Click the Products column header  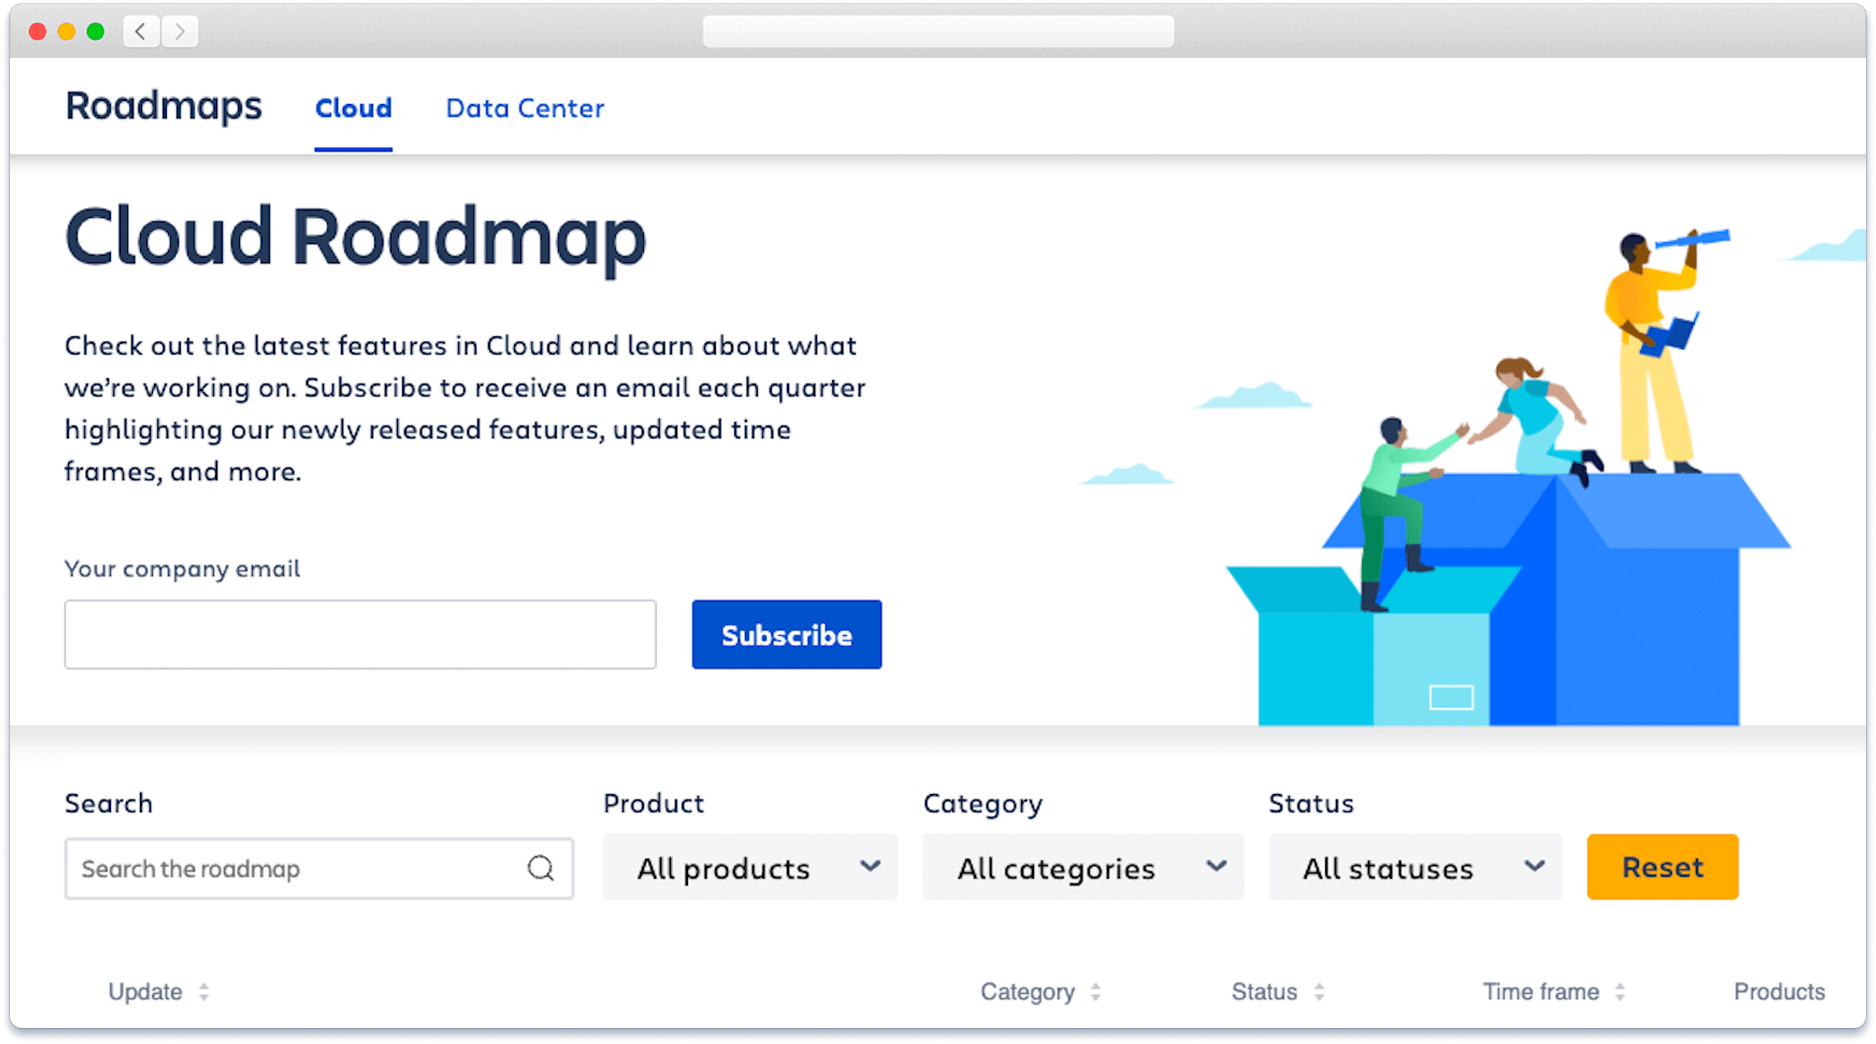click(x=1780, y=991)
